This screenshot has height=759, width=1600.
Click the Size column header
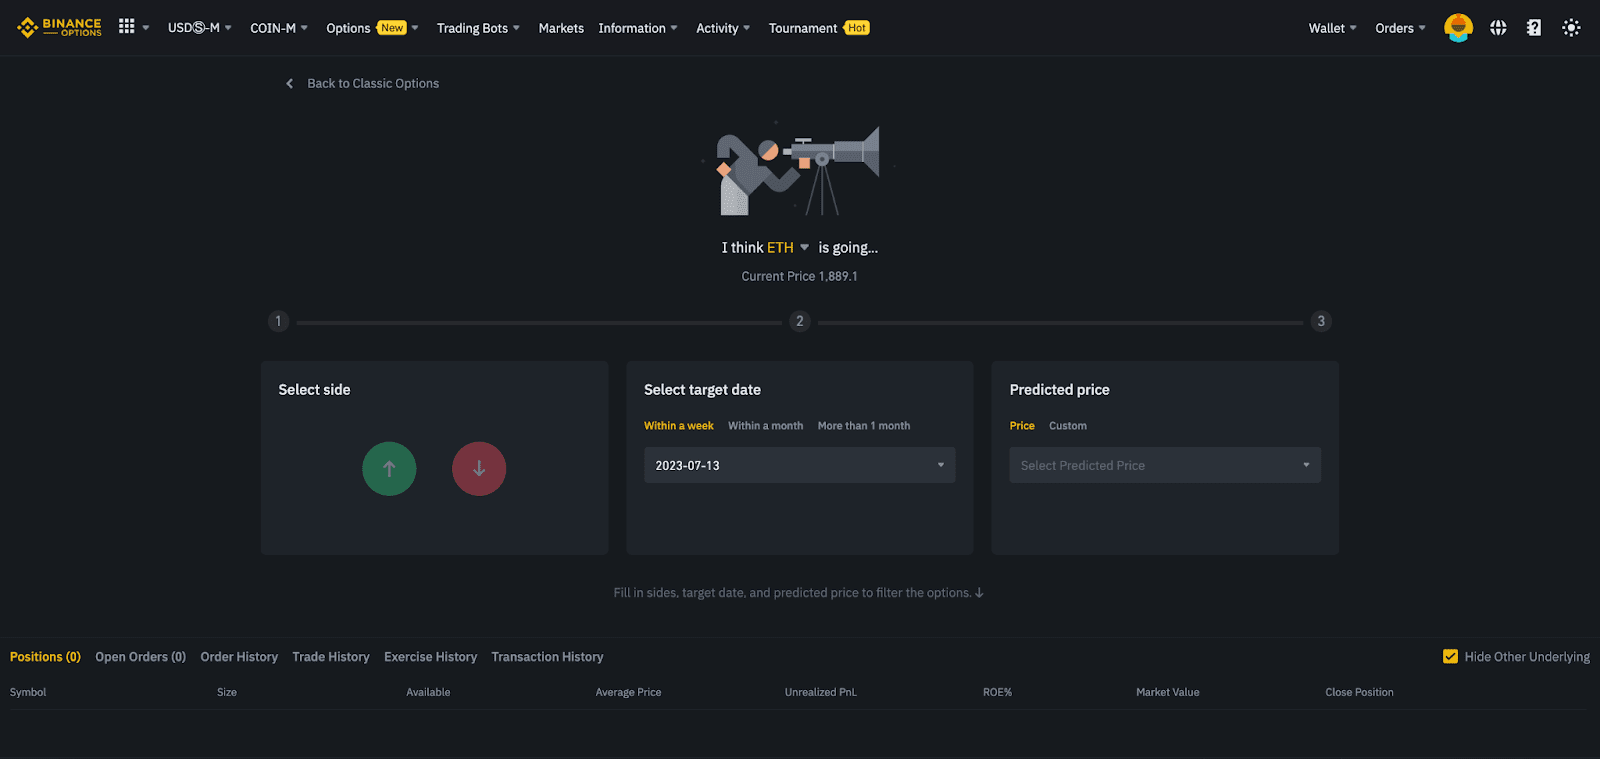point(227,692)
